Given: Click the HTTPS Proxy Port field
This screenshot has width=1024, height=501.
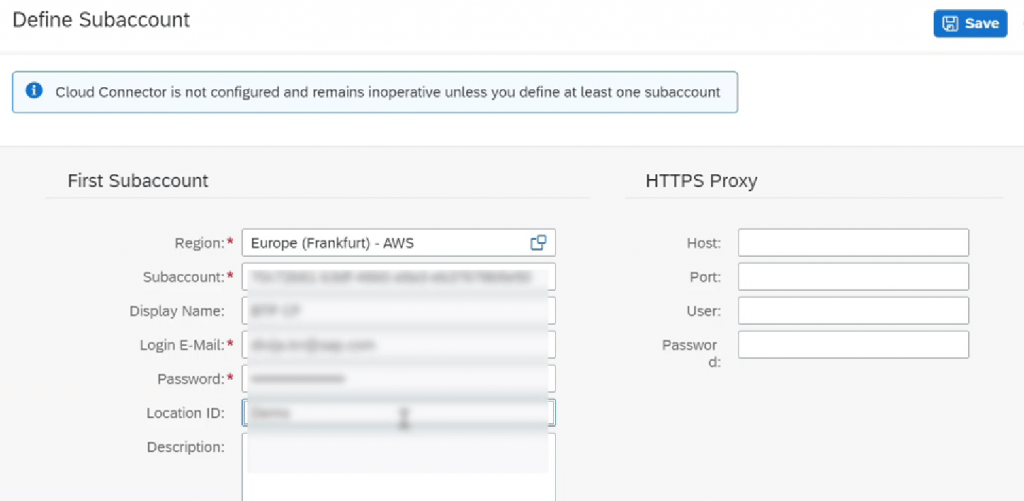Looking at the screenshot, I should [854, 277].
